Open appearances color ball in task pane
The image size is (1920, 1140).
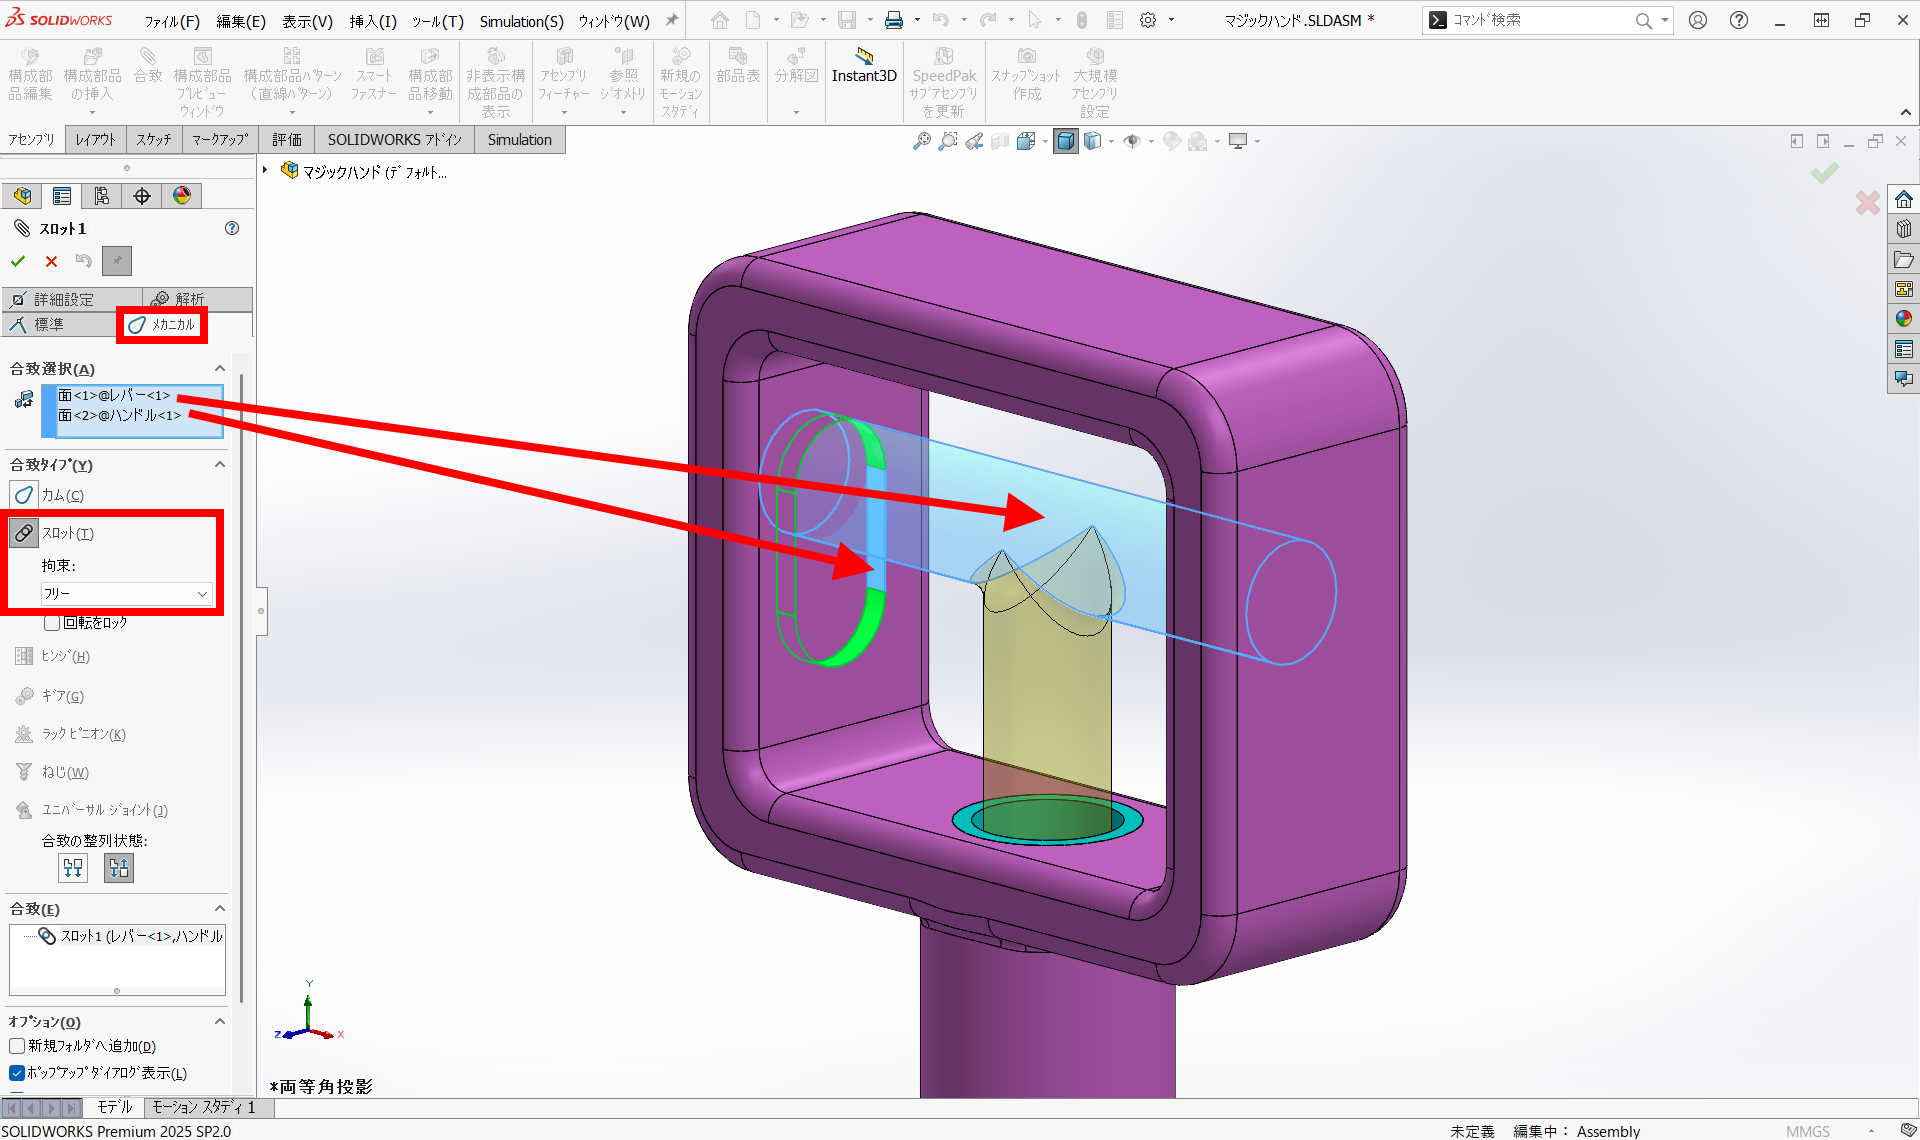click(x=1904, y=319)
